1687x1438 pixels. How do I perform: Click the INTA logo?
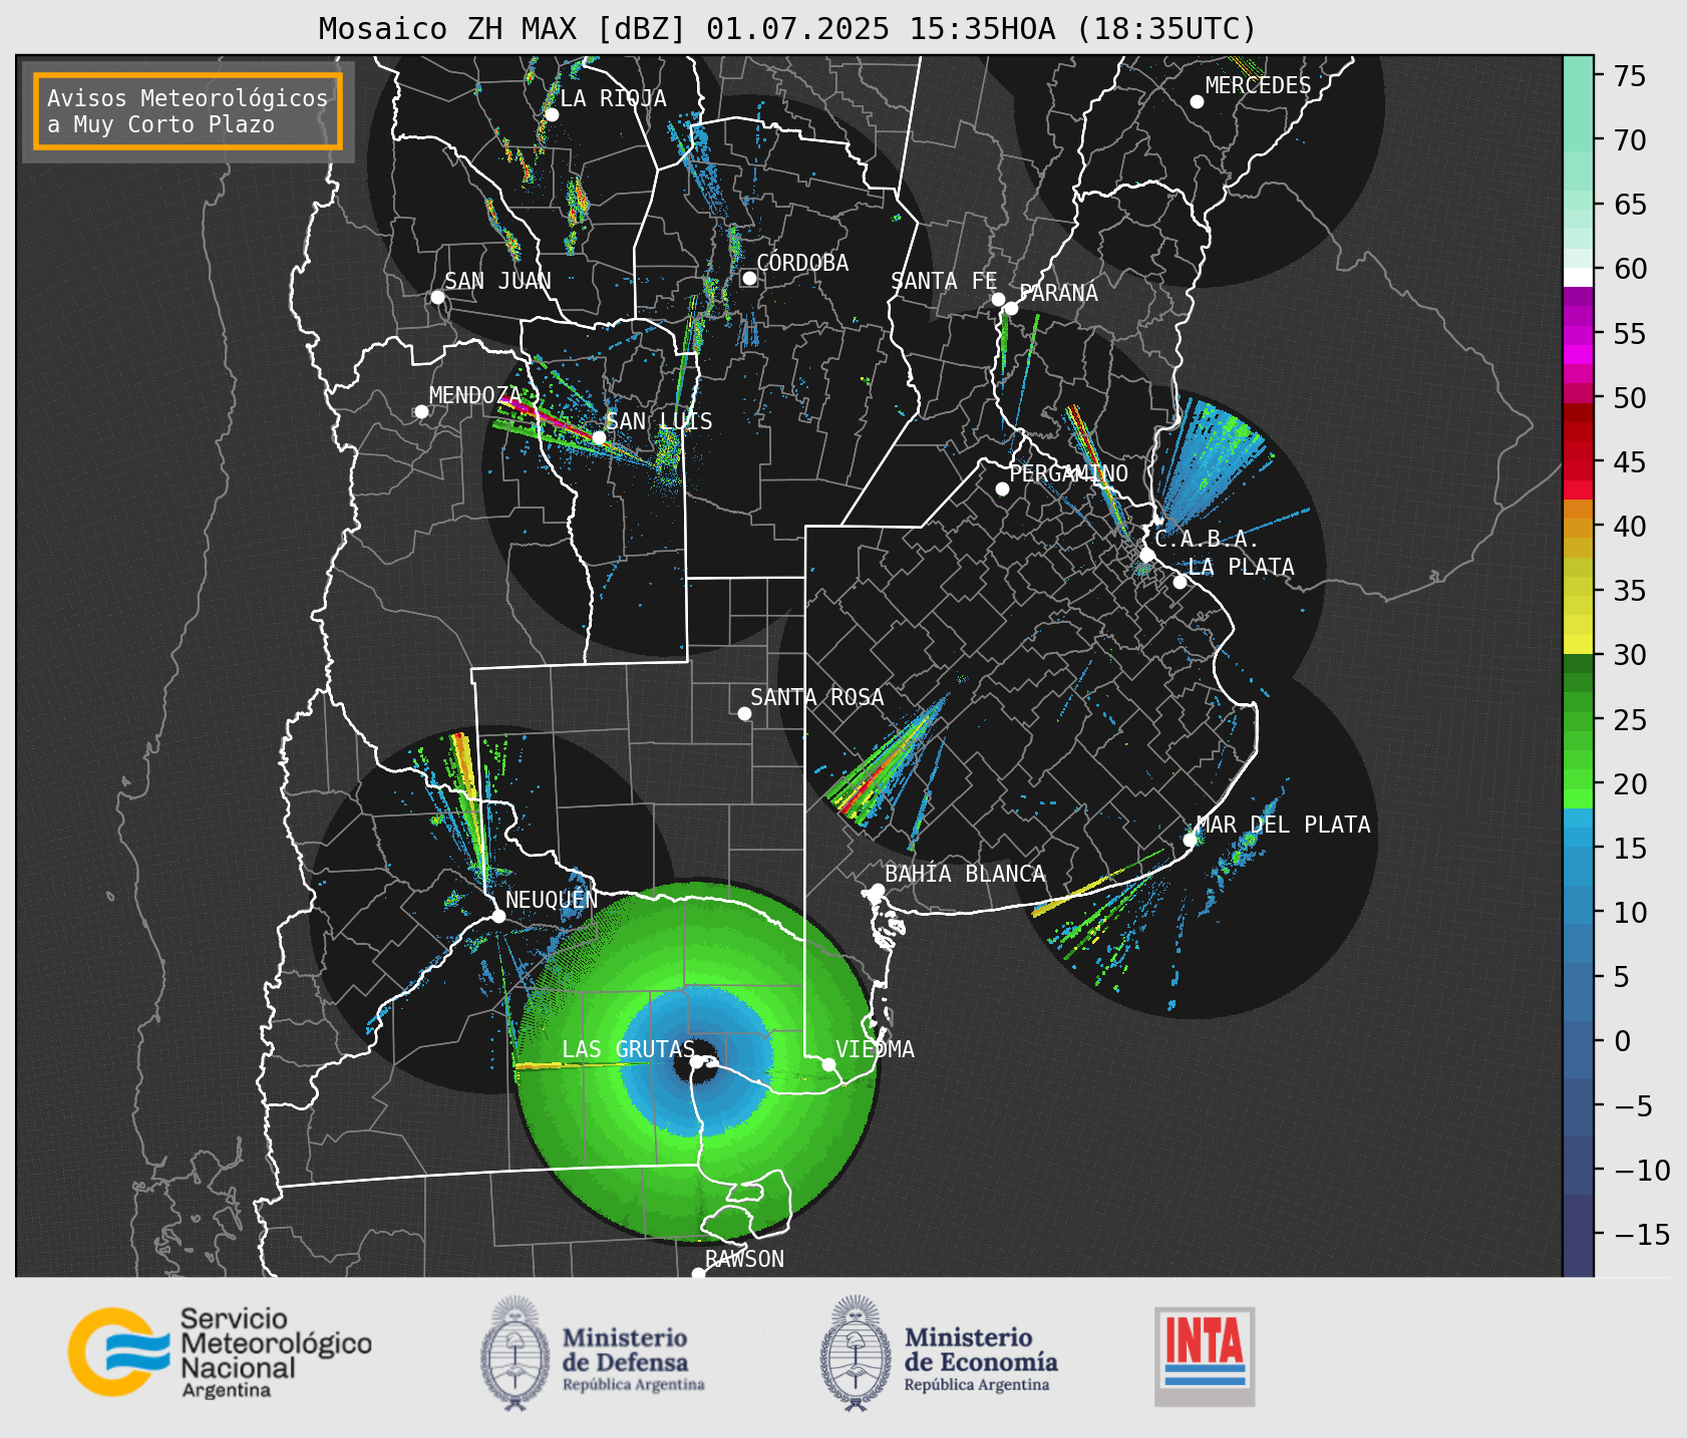1205,1356
